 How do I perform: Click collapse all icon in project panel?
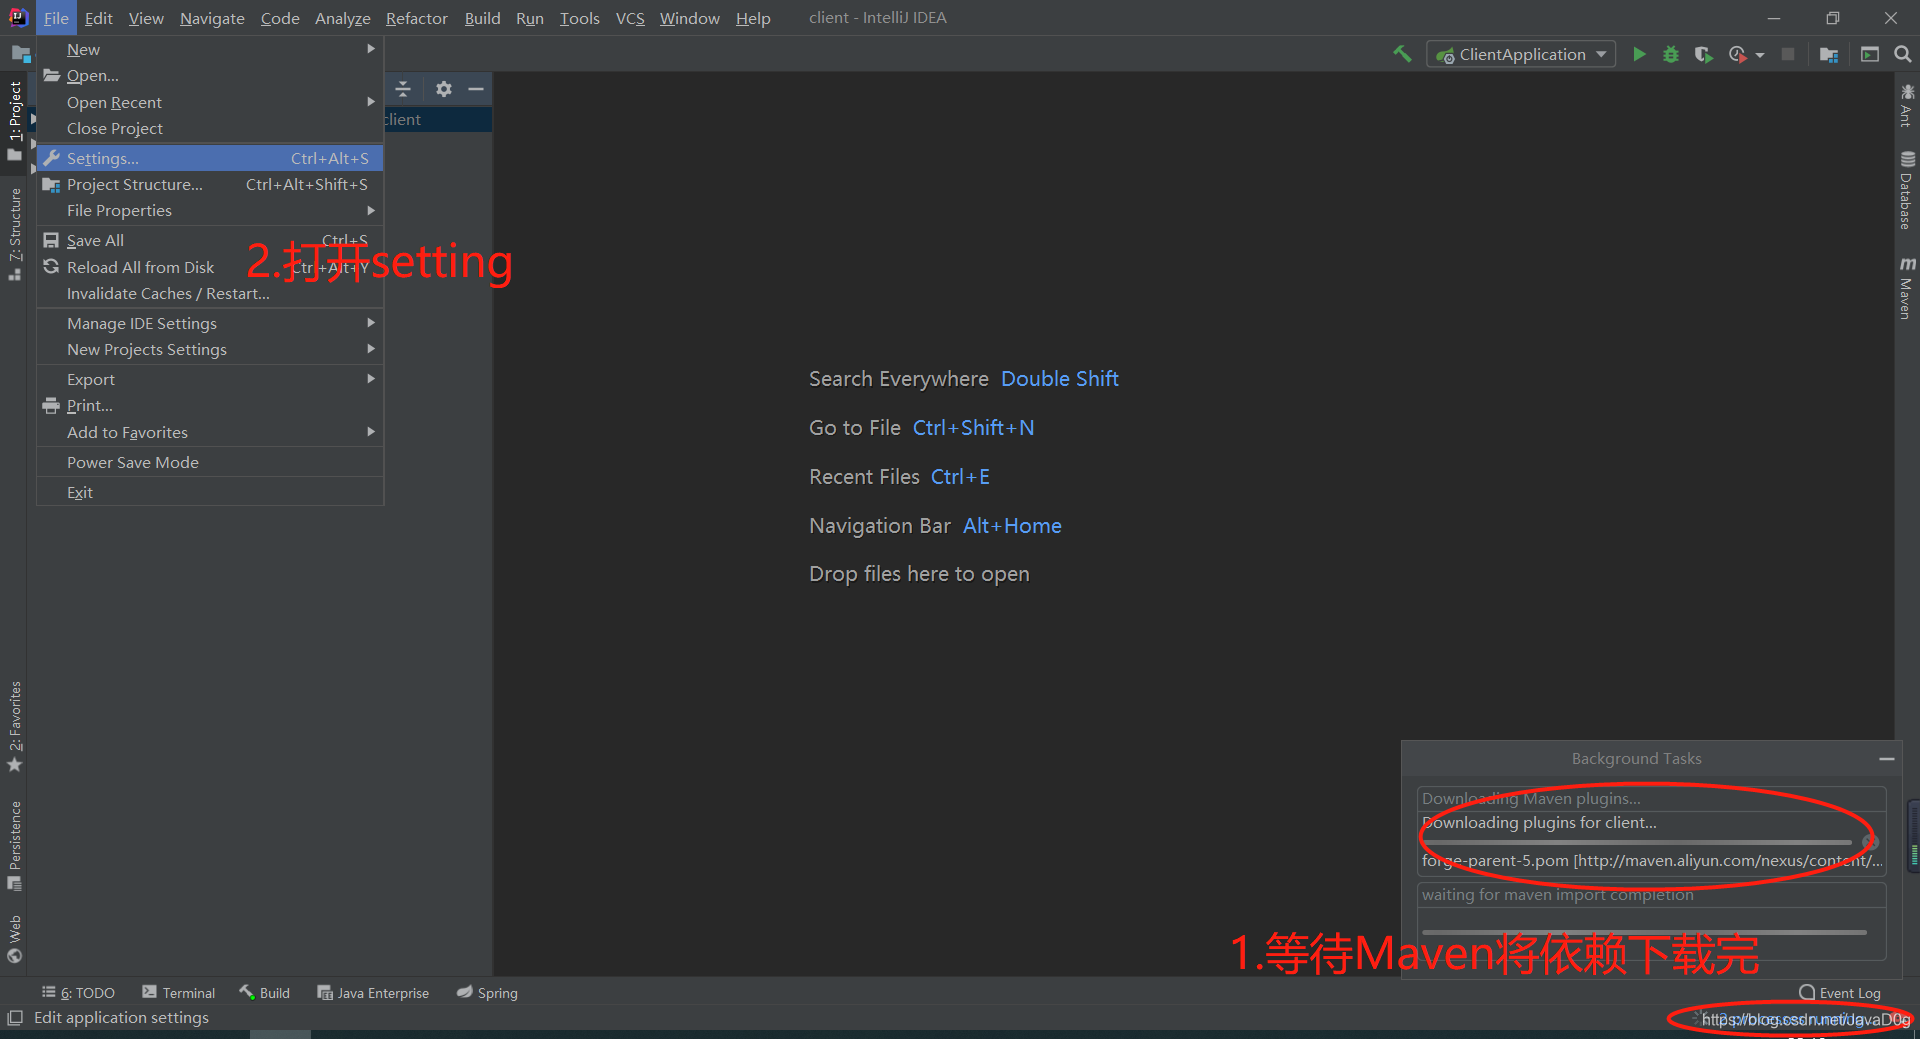tap(403, 89)
